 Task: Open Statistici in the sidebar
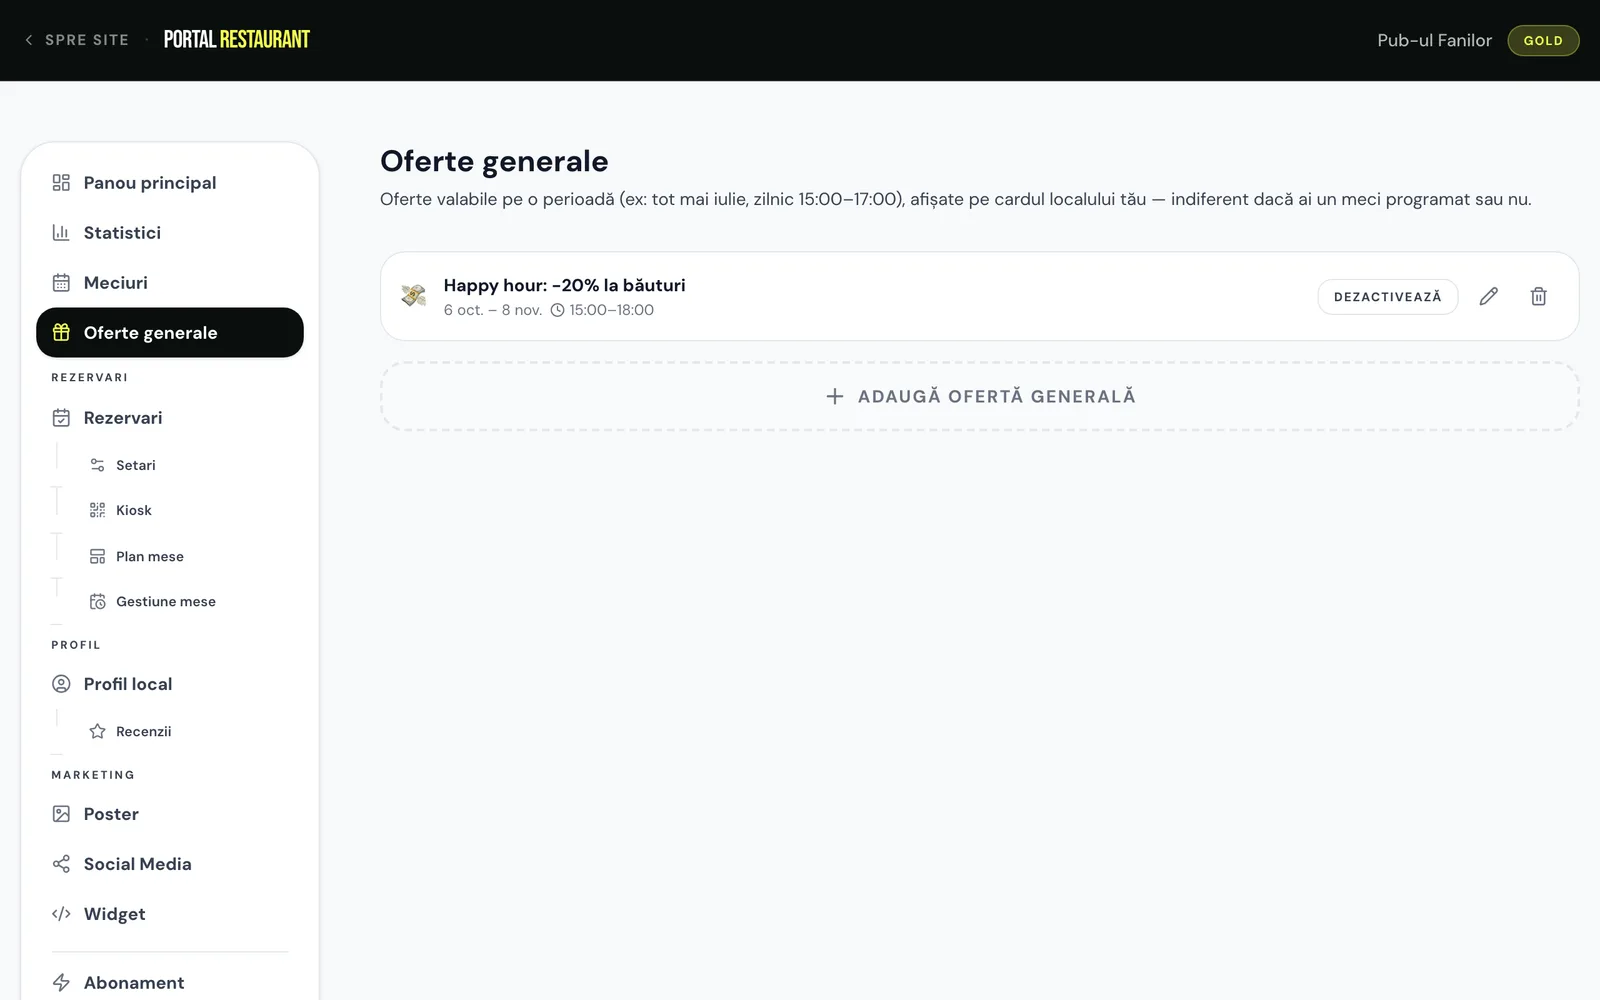[x=170, y=233]
